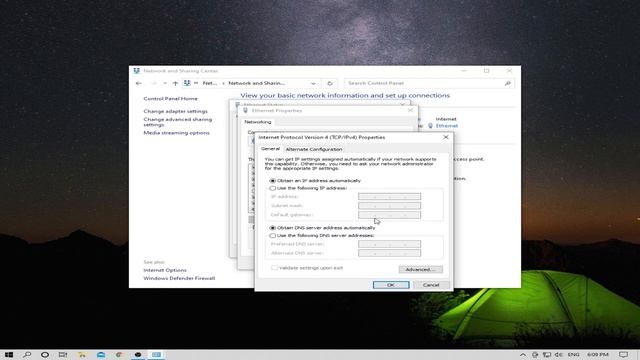
Task: Click volume icon in system tray
Action: coord(558,354)
